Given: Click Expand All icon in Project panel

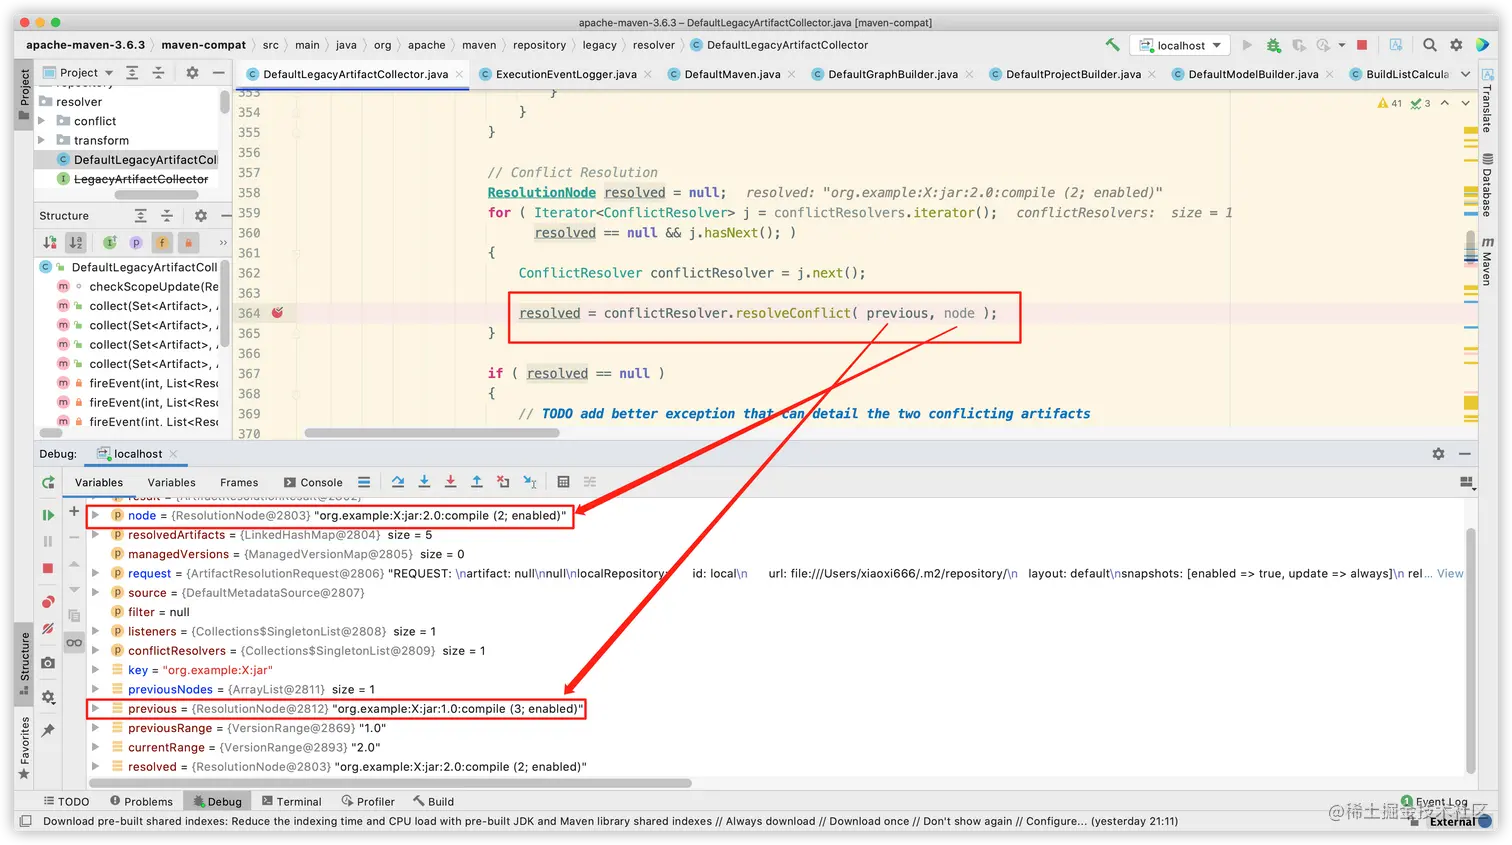Looking at the screenshot, I should click(x=132, y=73).
